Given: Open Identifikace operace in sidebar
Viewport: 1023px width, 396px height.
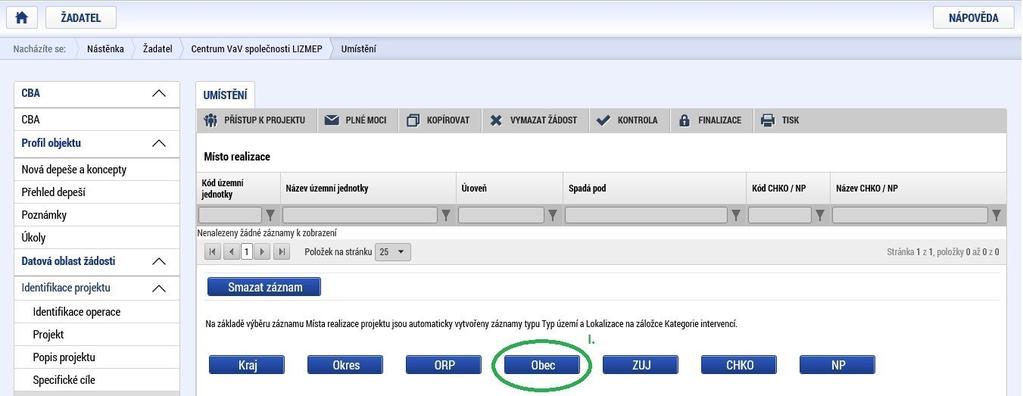Looking at the screenshot, I should click(x=96, y=312).
